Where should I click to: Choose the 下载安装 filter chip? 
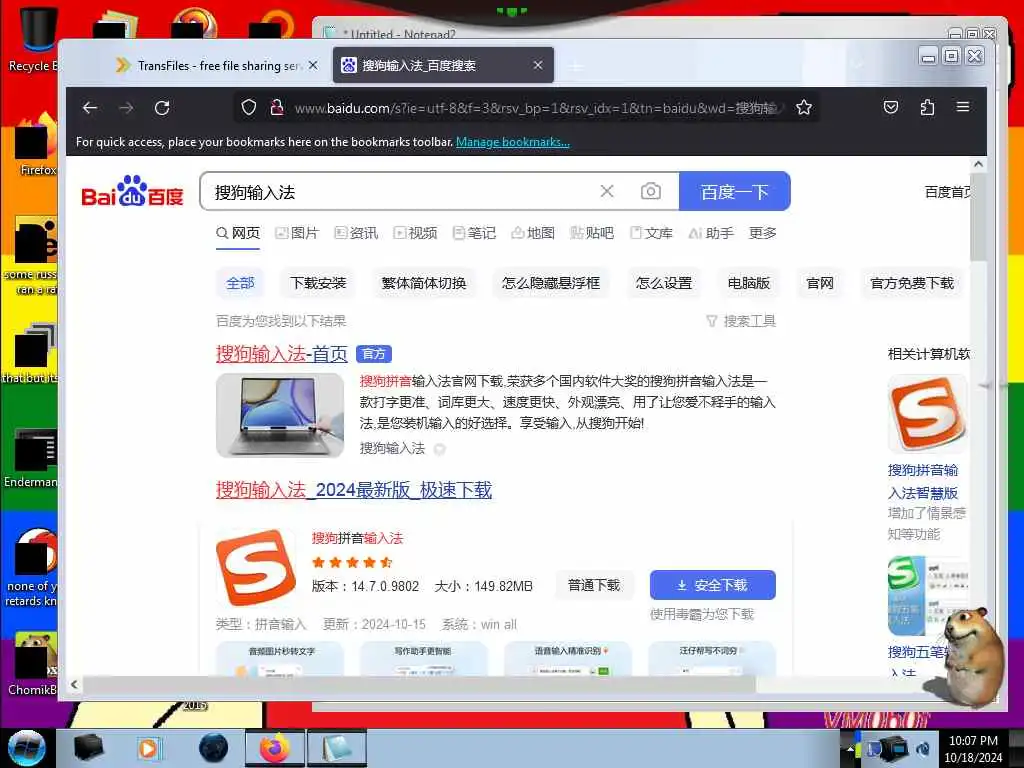318,283
